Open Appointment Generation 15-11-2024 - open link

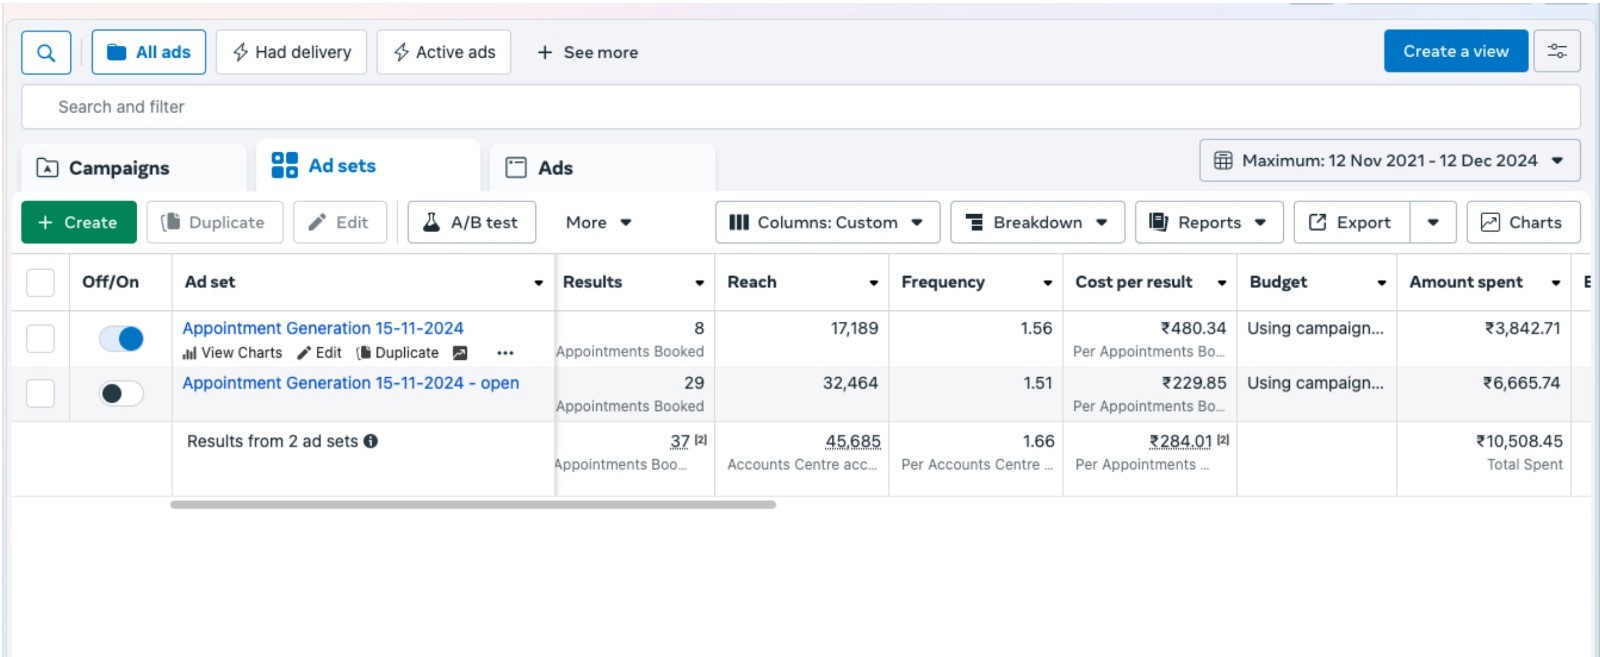pyautogui.click(x=351, y=383)
